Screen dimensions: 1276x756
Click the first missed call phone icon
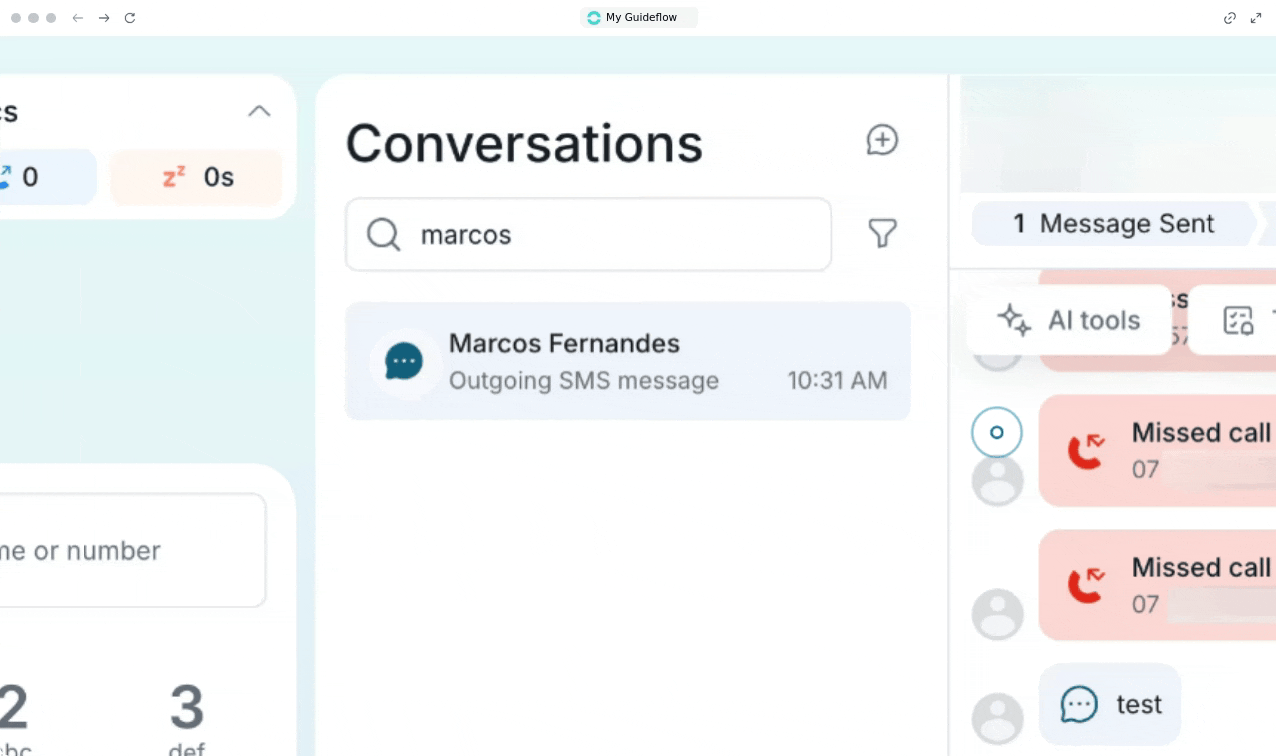1086,451
